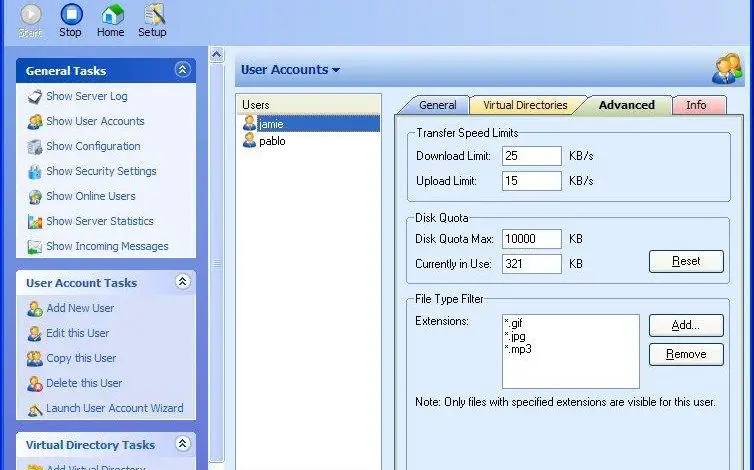Click the Show User Accounts icon
754x470 pixels.
[35, 122]
